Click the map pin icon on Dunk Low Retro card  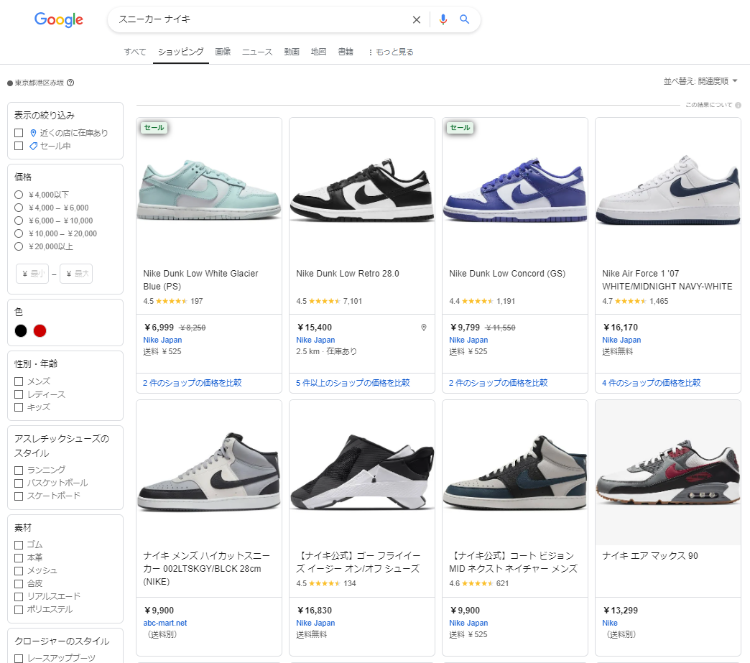(x=423, y=328)
